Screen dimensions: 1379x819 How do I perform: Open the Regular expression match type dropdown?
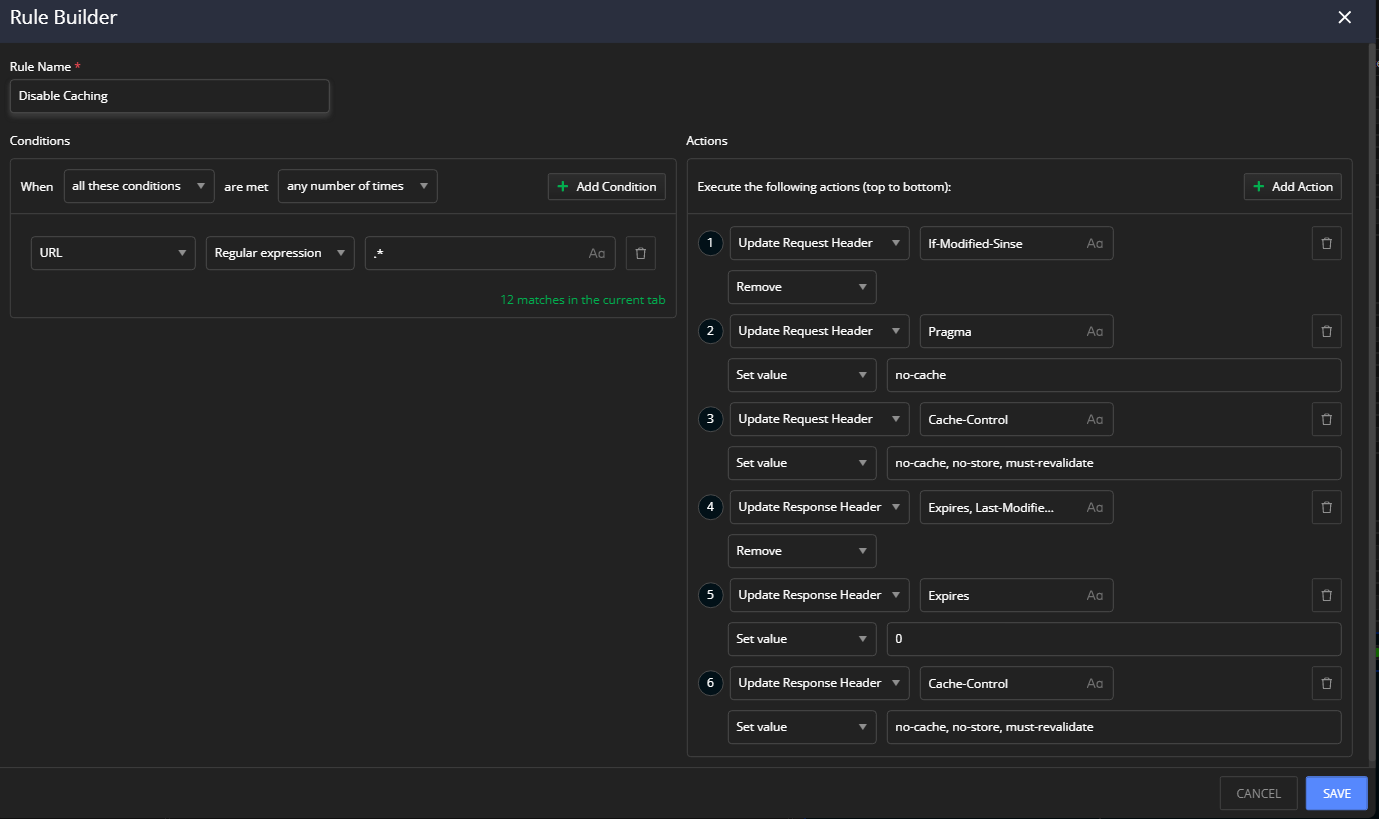(x=280, y=253)
